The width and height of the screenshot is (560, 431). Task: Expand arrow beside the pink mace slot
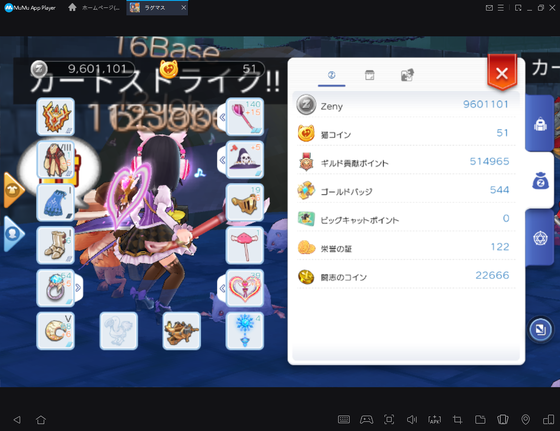pos(222,117)
